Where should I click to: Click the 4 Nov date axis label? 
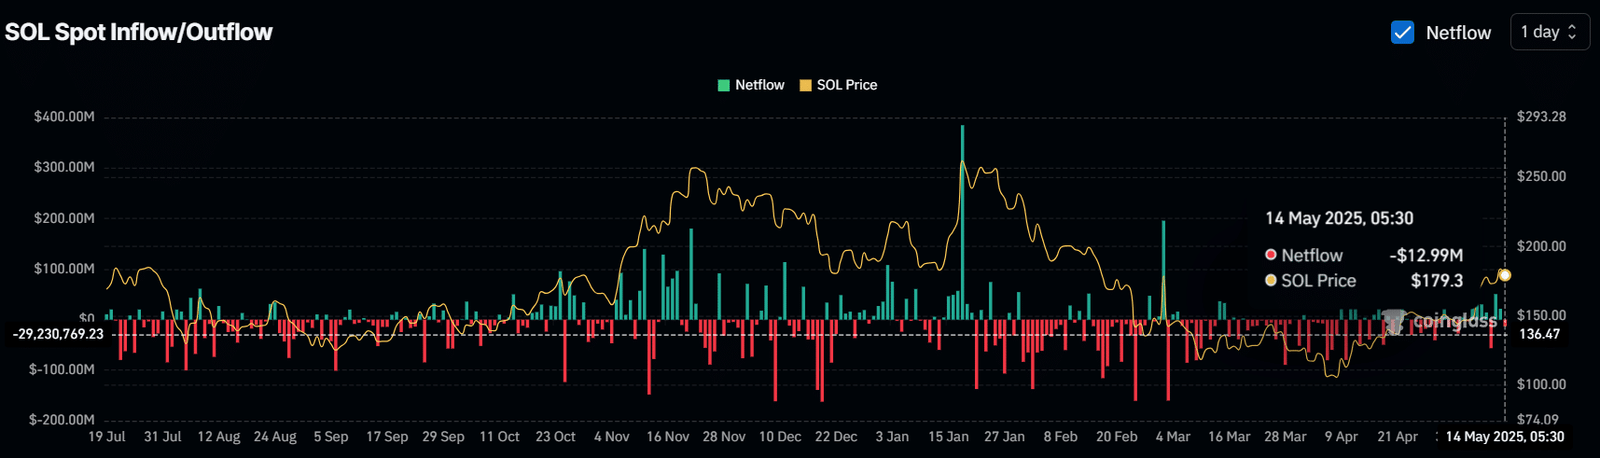[x=611, y=437]
